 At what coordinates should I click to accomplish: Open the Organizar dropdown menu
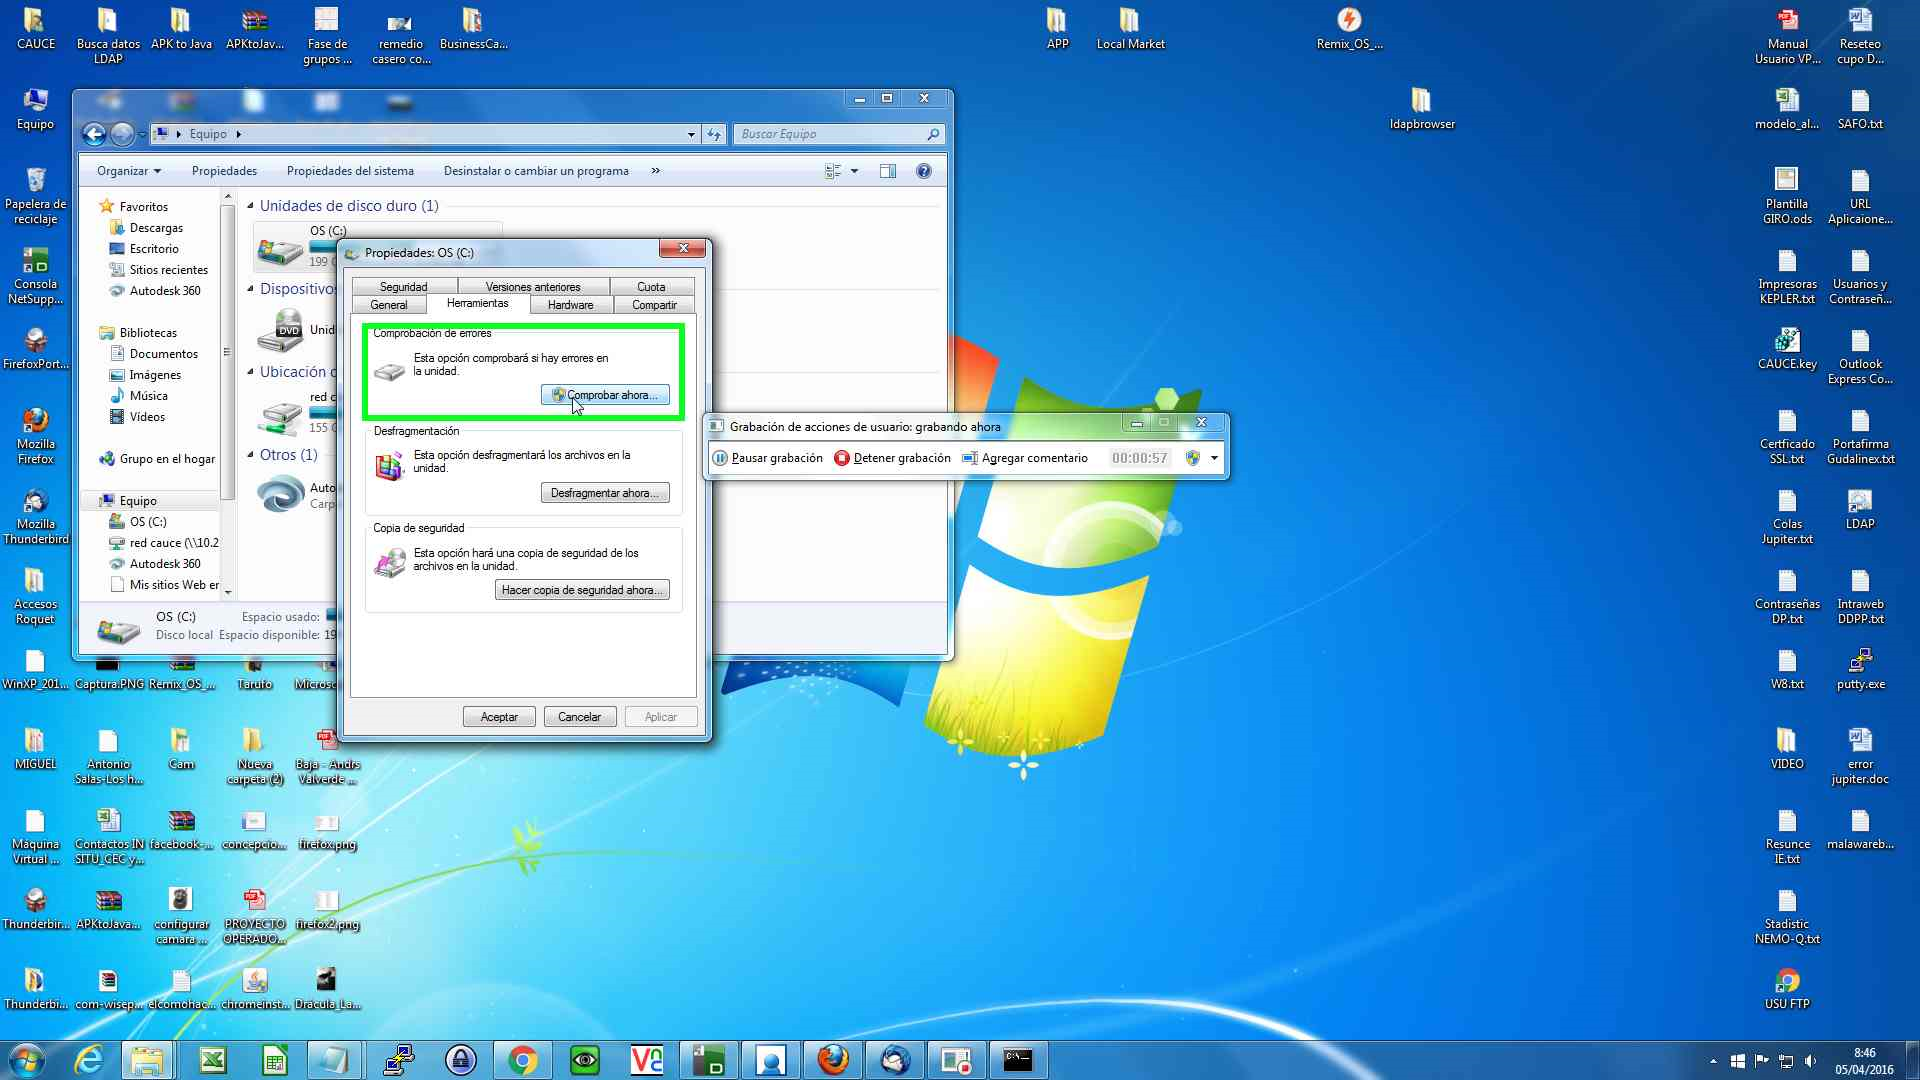click(x=128, y=171)
